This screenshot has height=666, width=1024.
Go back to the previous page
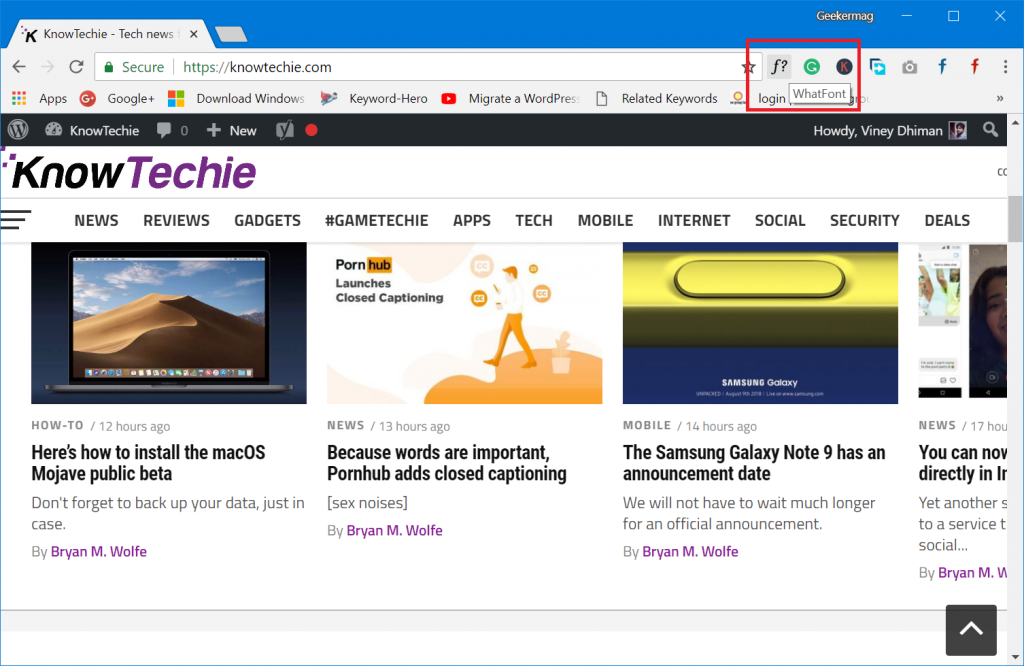[20, 67]
